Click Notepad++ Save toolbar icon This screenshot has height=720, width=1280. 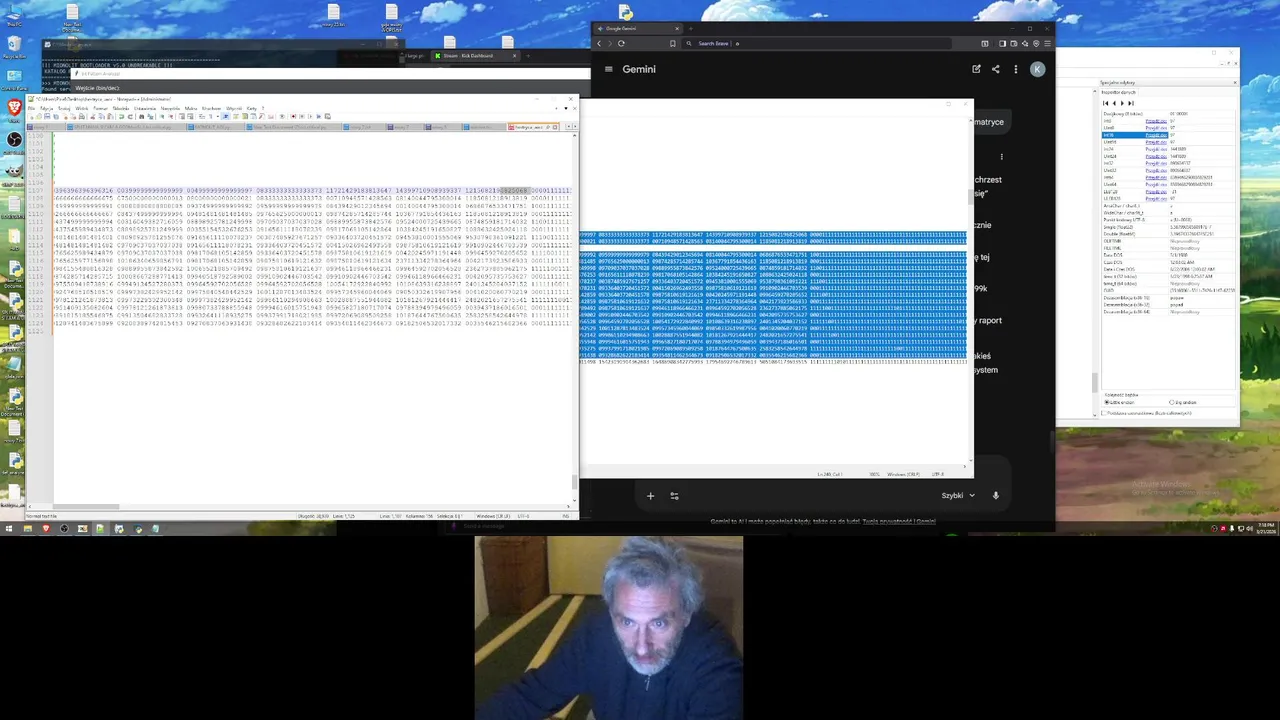(47, 116)
